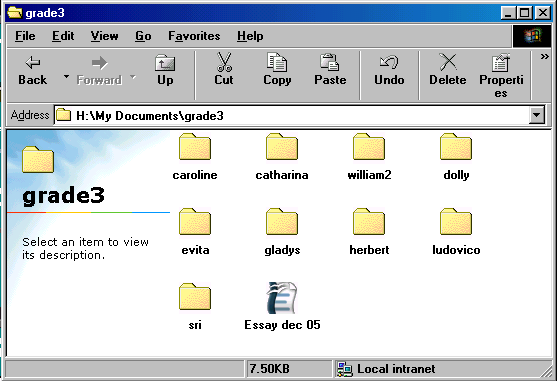Open the Help menu

250,36
